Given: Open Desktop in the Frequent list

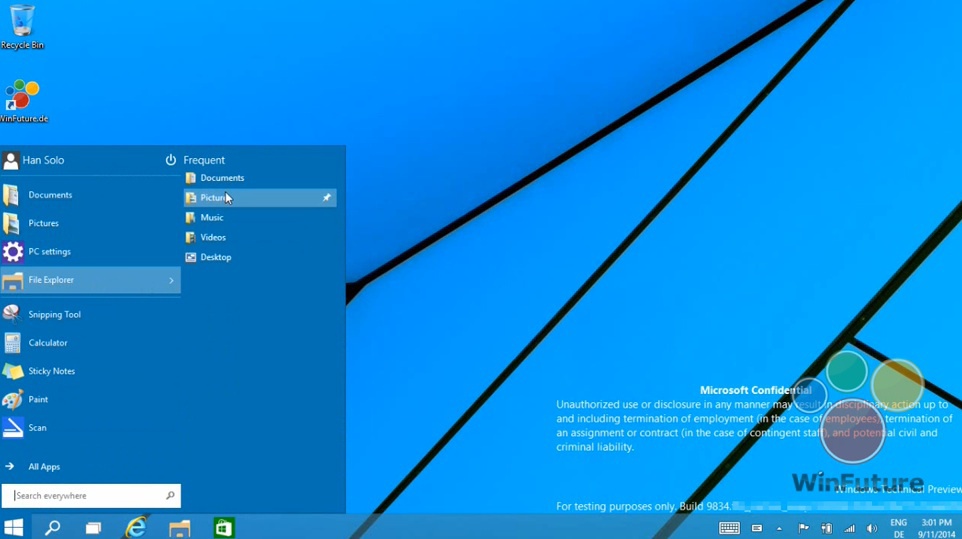Looking at the screenshot, I should click(260, 257).
